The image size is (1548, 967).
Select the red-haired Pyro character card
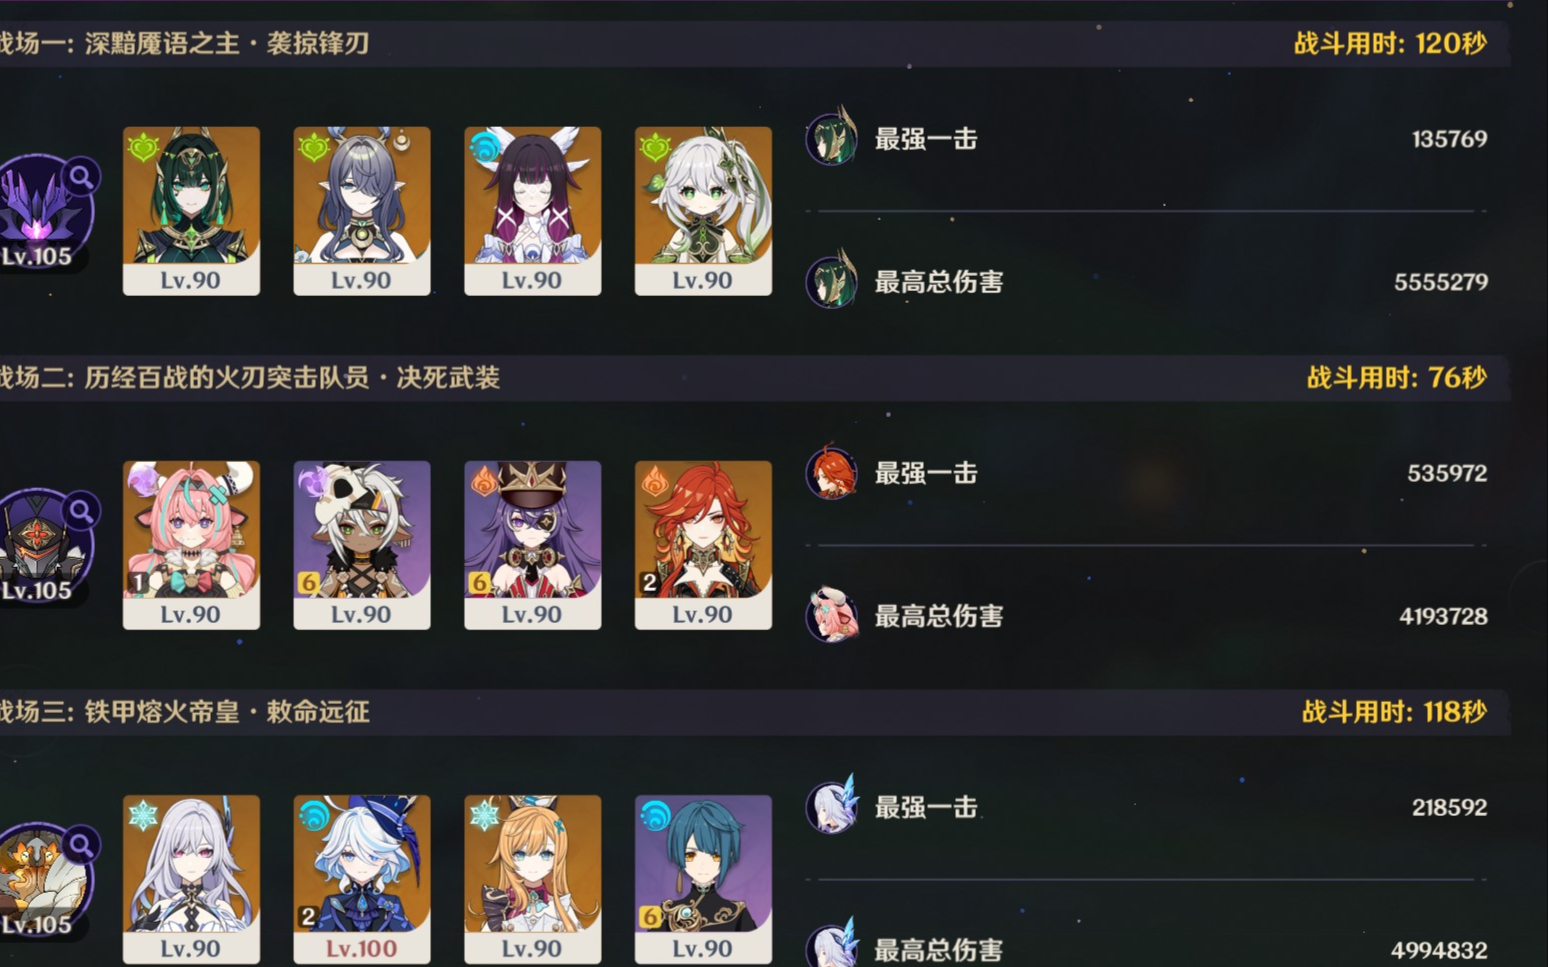703,545
